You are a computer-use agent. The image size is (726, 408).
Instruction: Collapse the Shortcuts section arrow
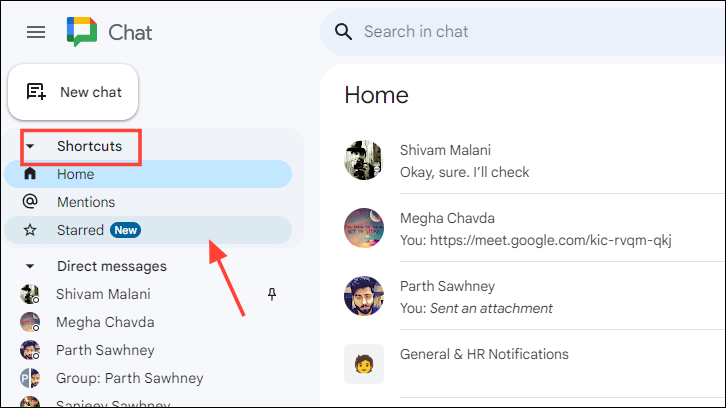click(x=30, y=146)
